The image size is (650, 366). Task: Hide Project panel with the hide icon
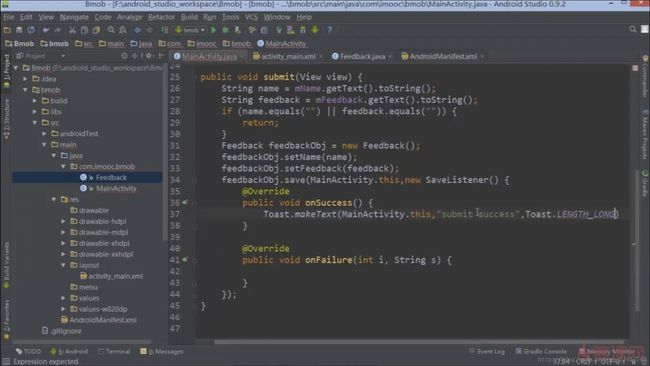click(x=161, y=56)
